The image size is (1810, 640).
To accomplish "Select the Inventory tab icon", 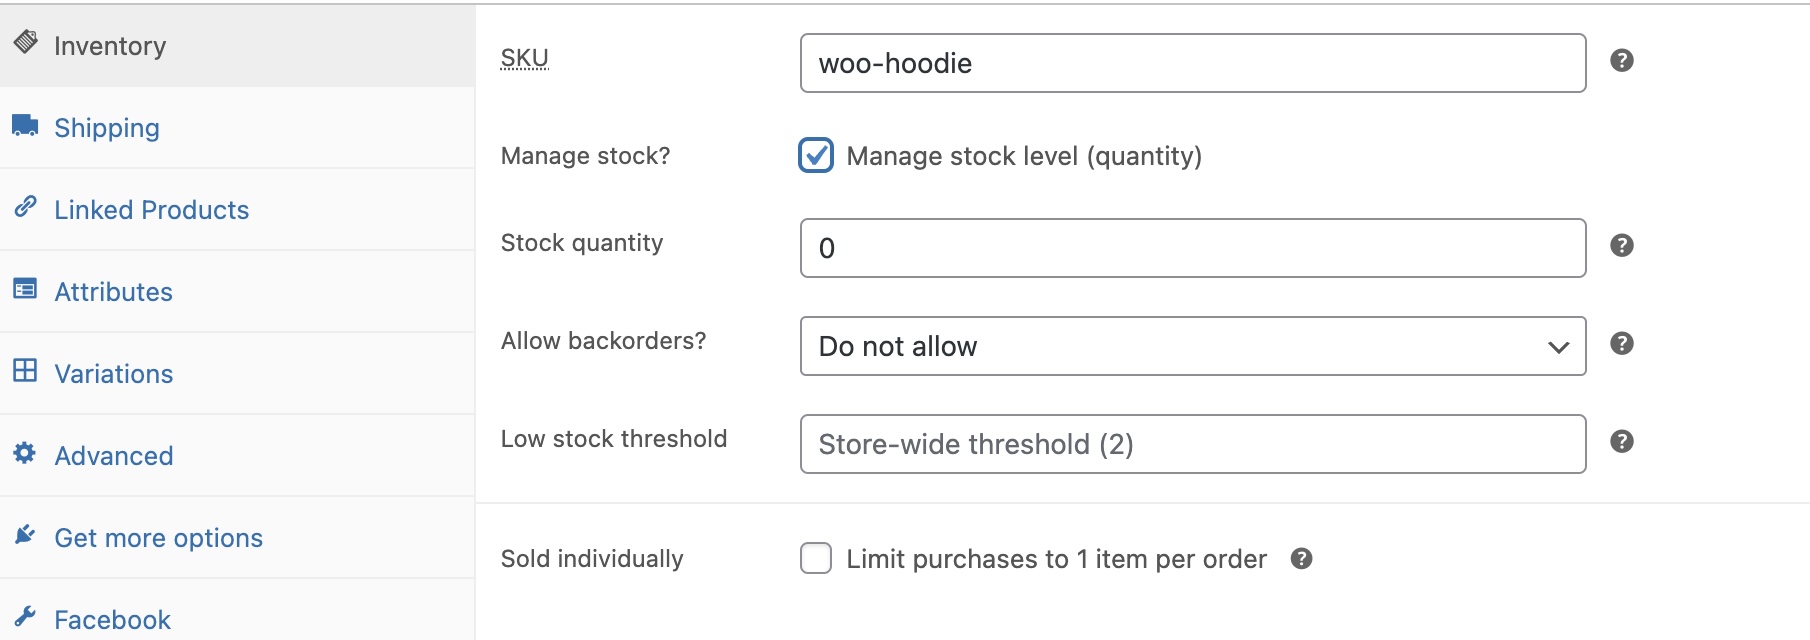I will coord(24,44).
